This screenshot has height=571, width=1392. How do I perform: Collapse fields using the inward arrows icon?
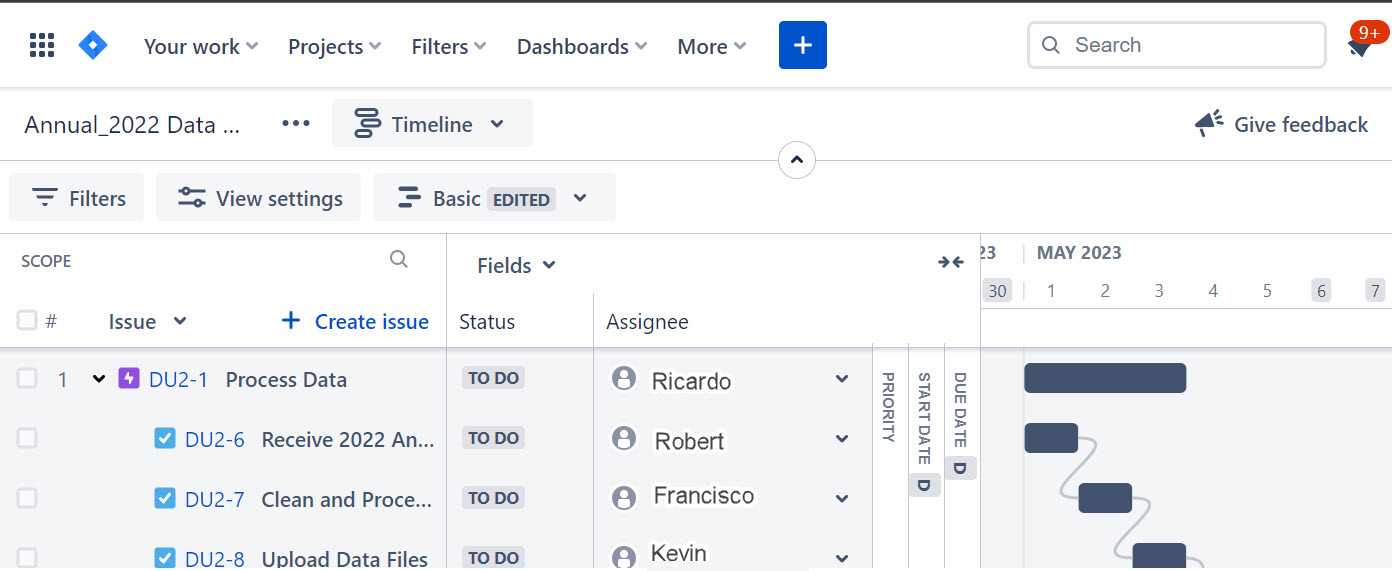coord(950,262)
